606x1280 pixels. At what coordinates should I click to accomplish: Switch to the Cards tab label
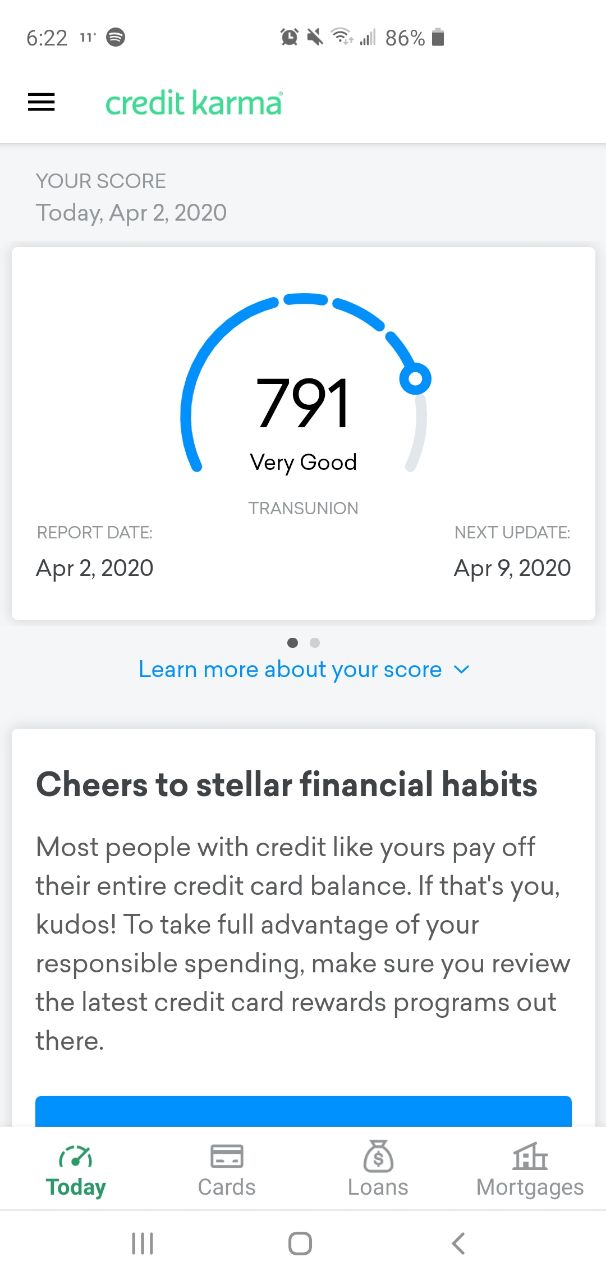[227, 1187]
